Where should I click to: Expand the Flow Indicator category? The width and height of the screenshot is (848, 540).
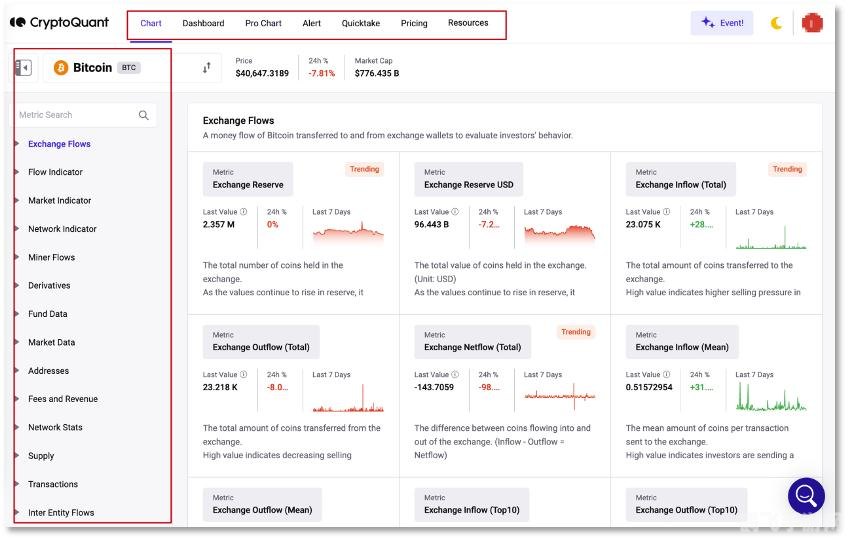pos(55,172)
